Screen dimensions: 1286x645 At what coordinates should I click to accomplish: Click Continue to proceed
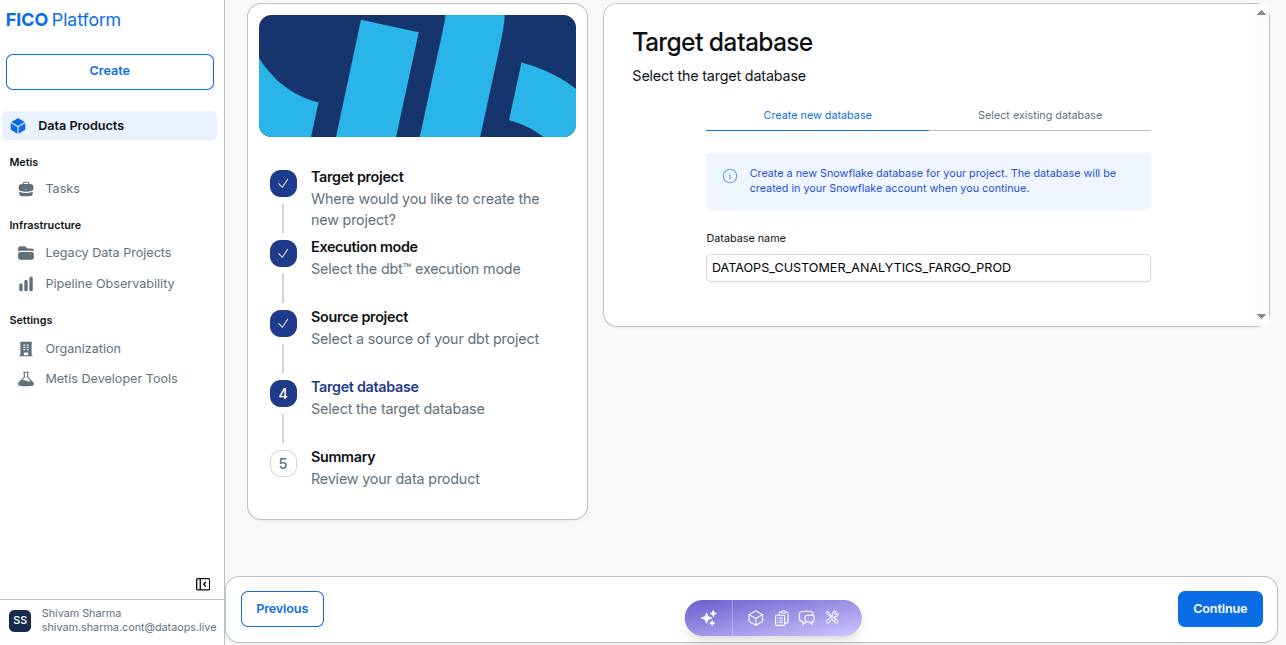click(1220, 609)
